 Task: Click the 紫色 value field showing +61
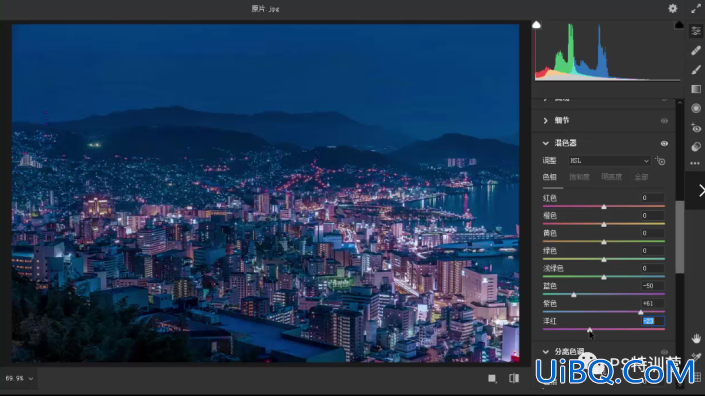(652, 303)
